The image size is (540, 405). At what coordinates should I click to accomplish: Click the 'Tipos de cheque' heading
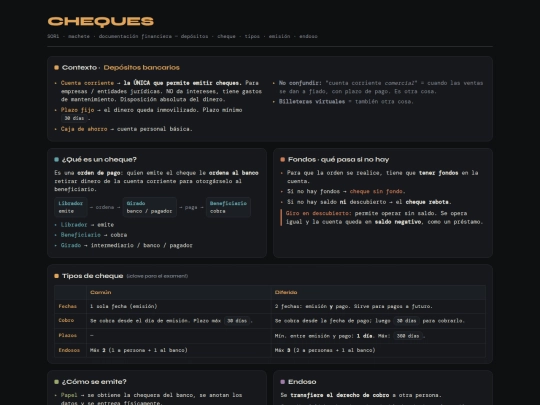pos(93,276)
